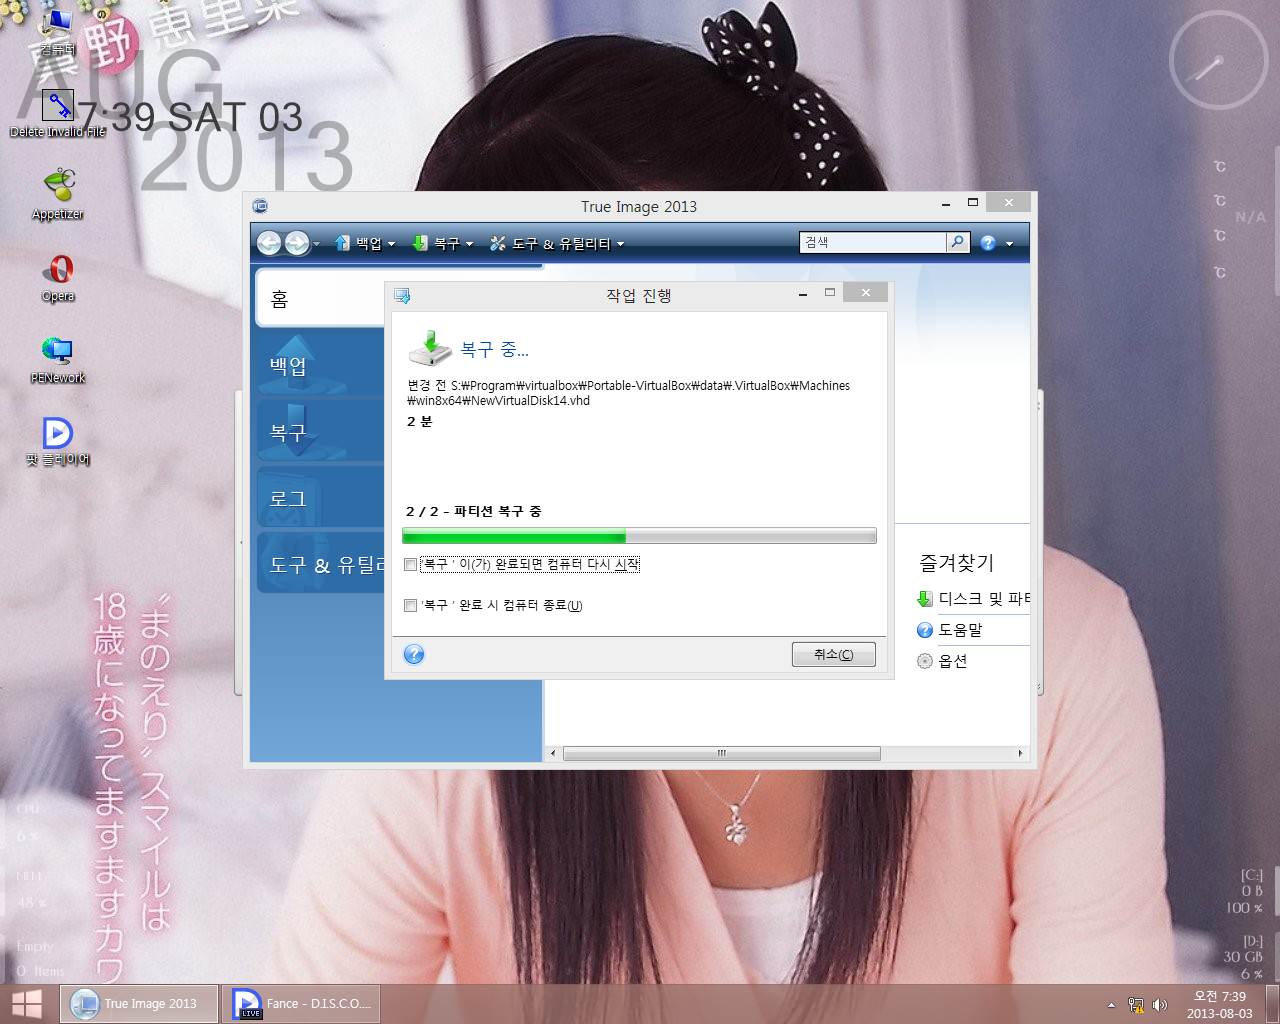
Task: Click the magnifier search button
Action: 958,242
